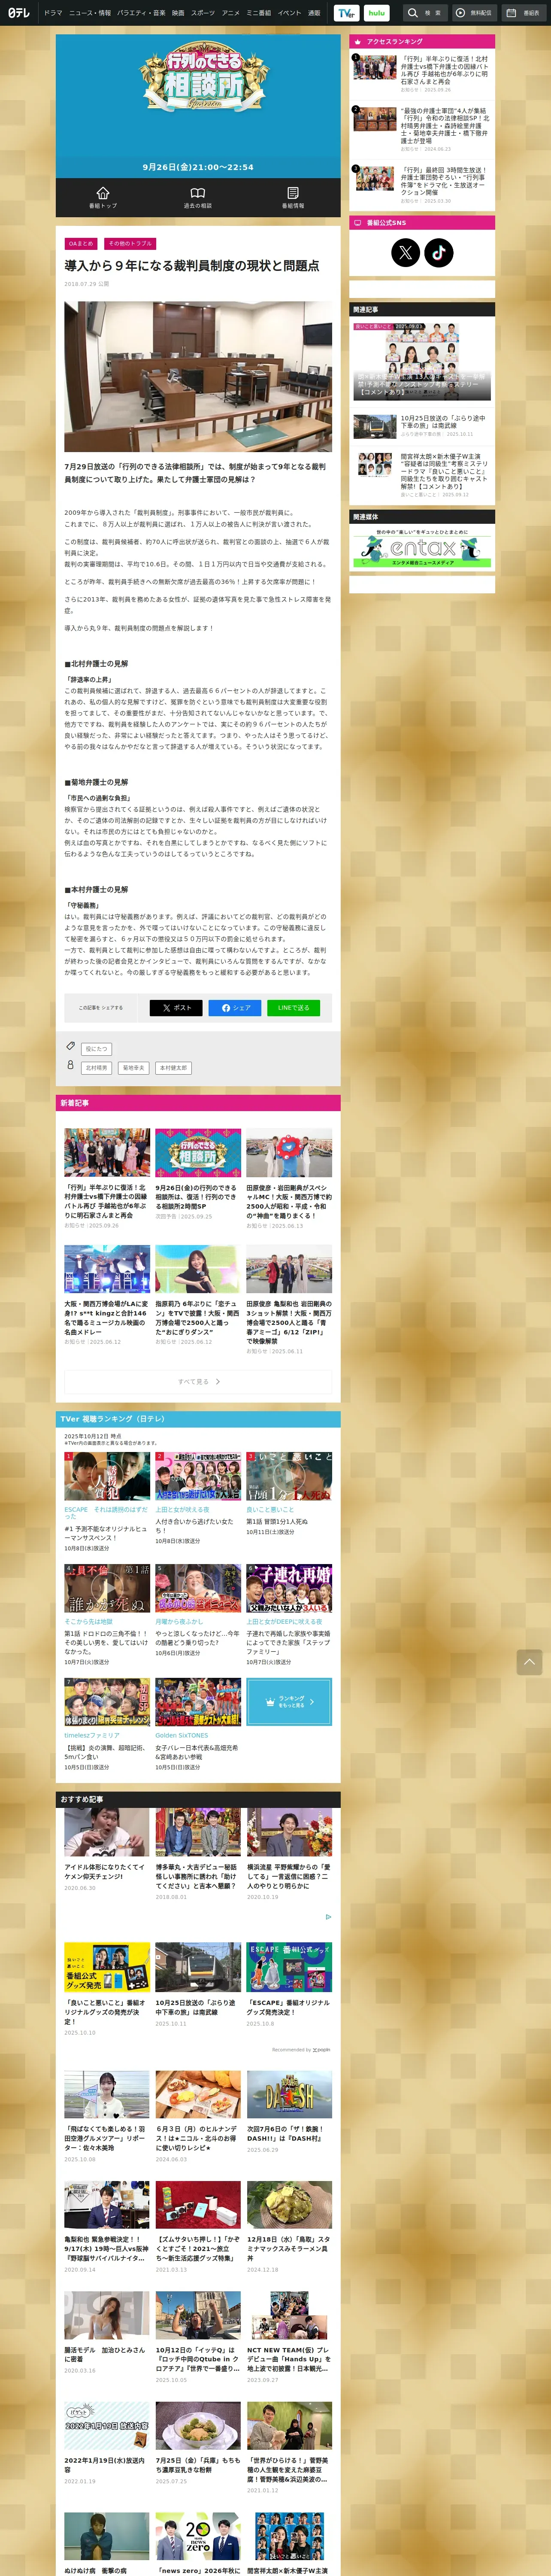This screenshot has height=2576, width=551.
Task: Select ミニ番組 in the top navigation
Action: pyautogui.click(x=259, y=13)
